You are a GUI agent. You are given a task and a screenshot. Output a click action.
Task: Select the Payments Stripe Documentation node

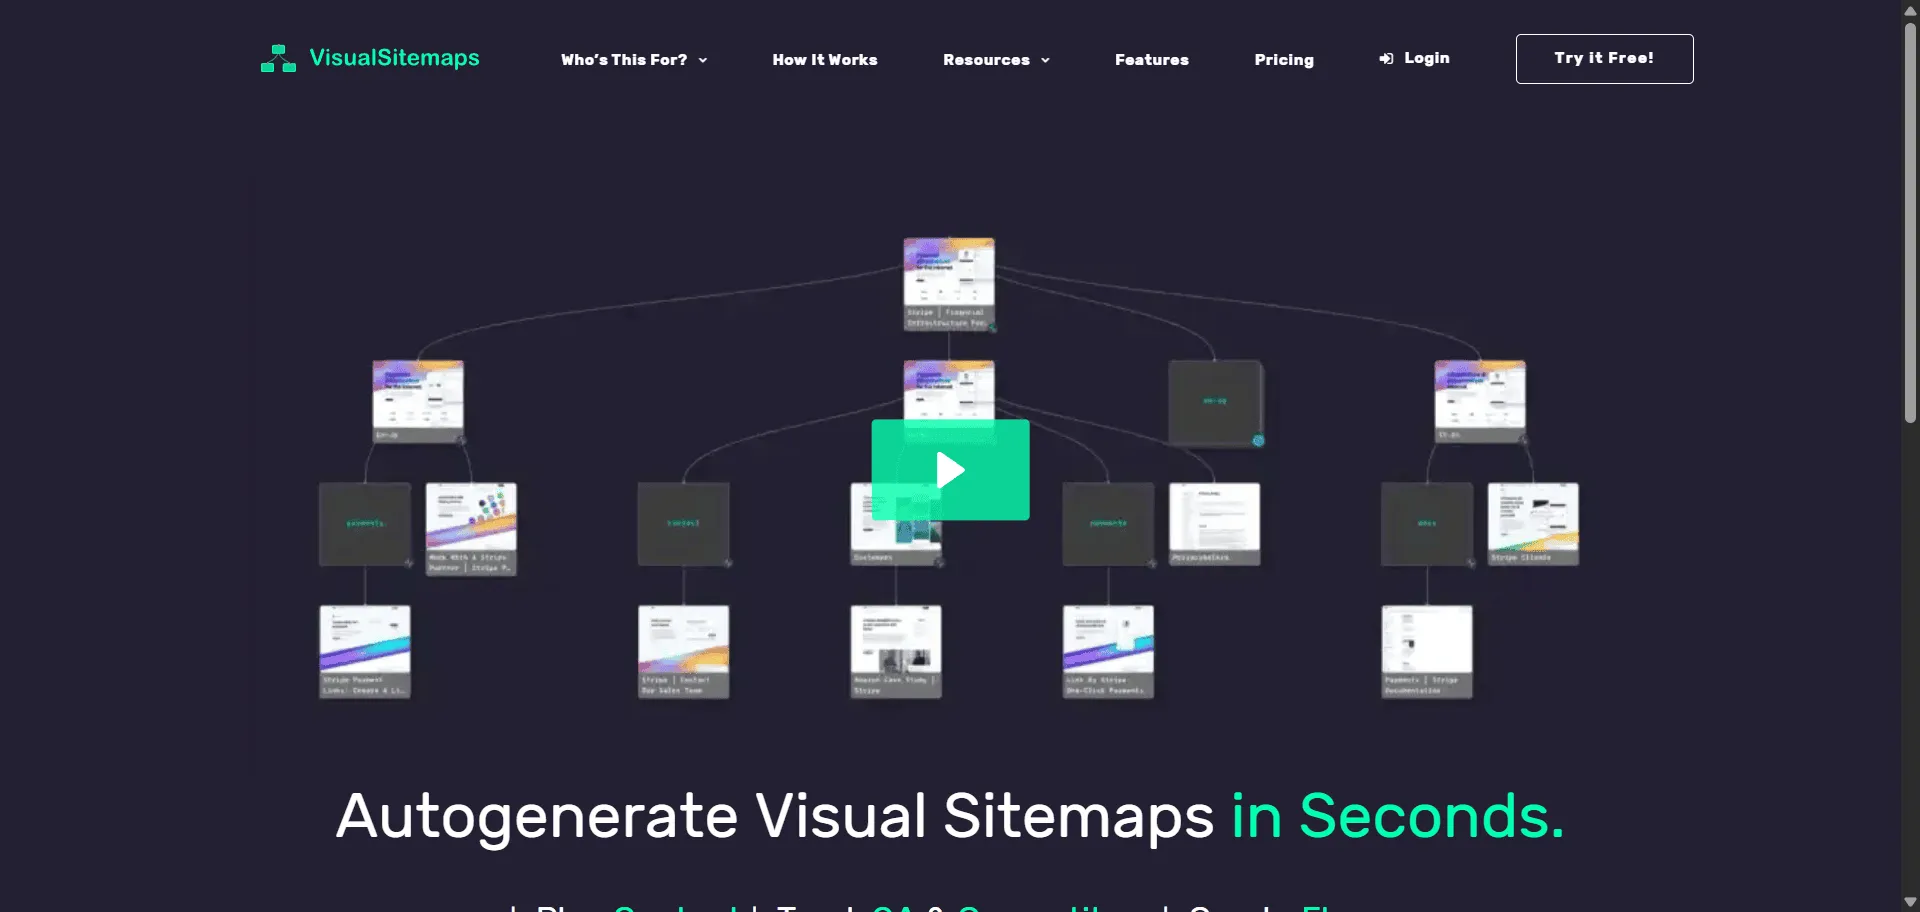pos(1426,651)
